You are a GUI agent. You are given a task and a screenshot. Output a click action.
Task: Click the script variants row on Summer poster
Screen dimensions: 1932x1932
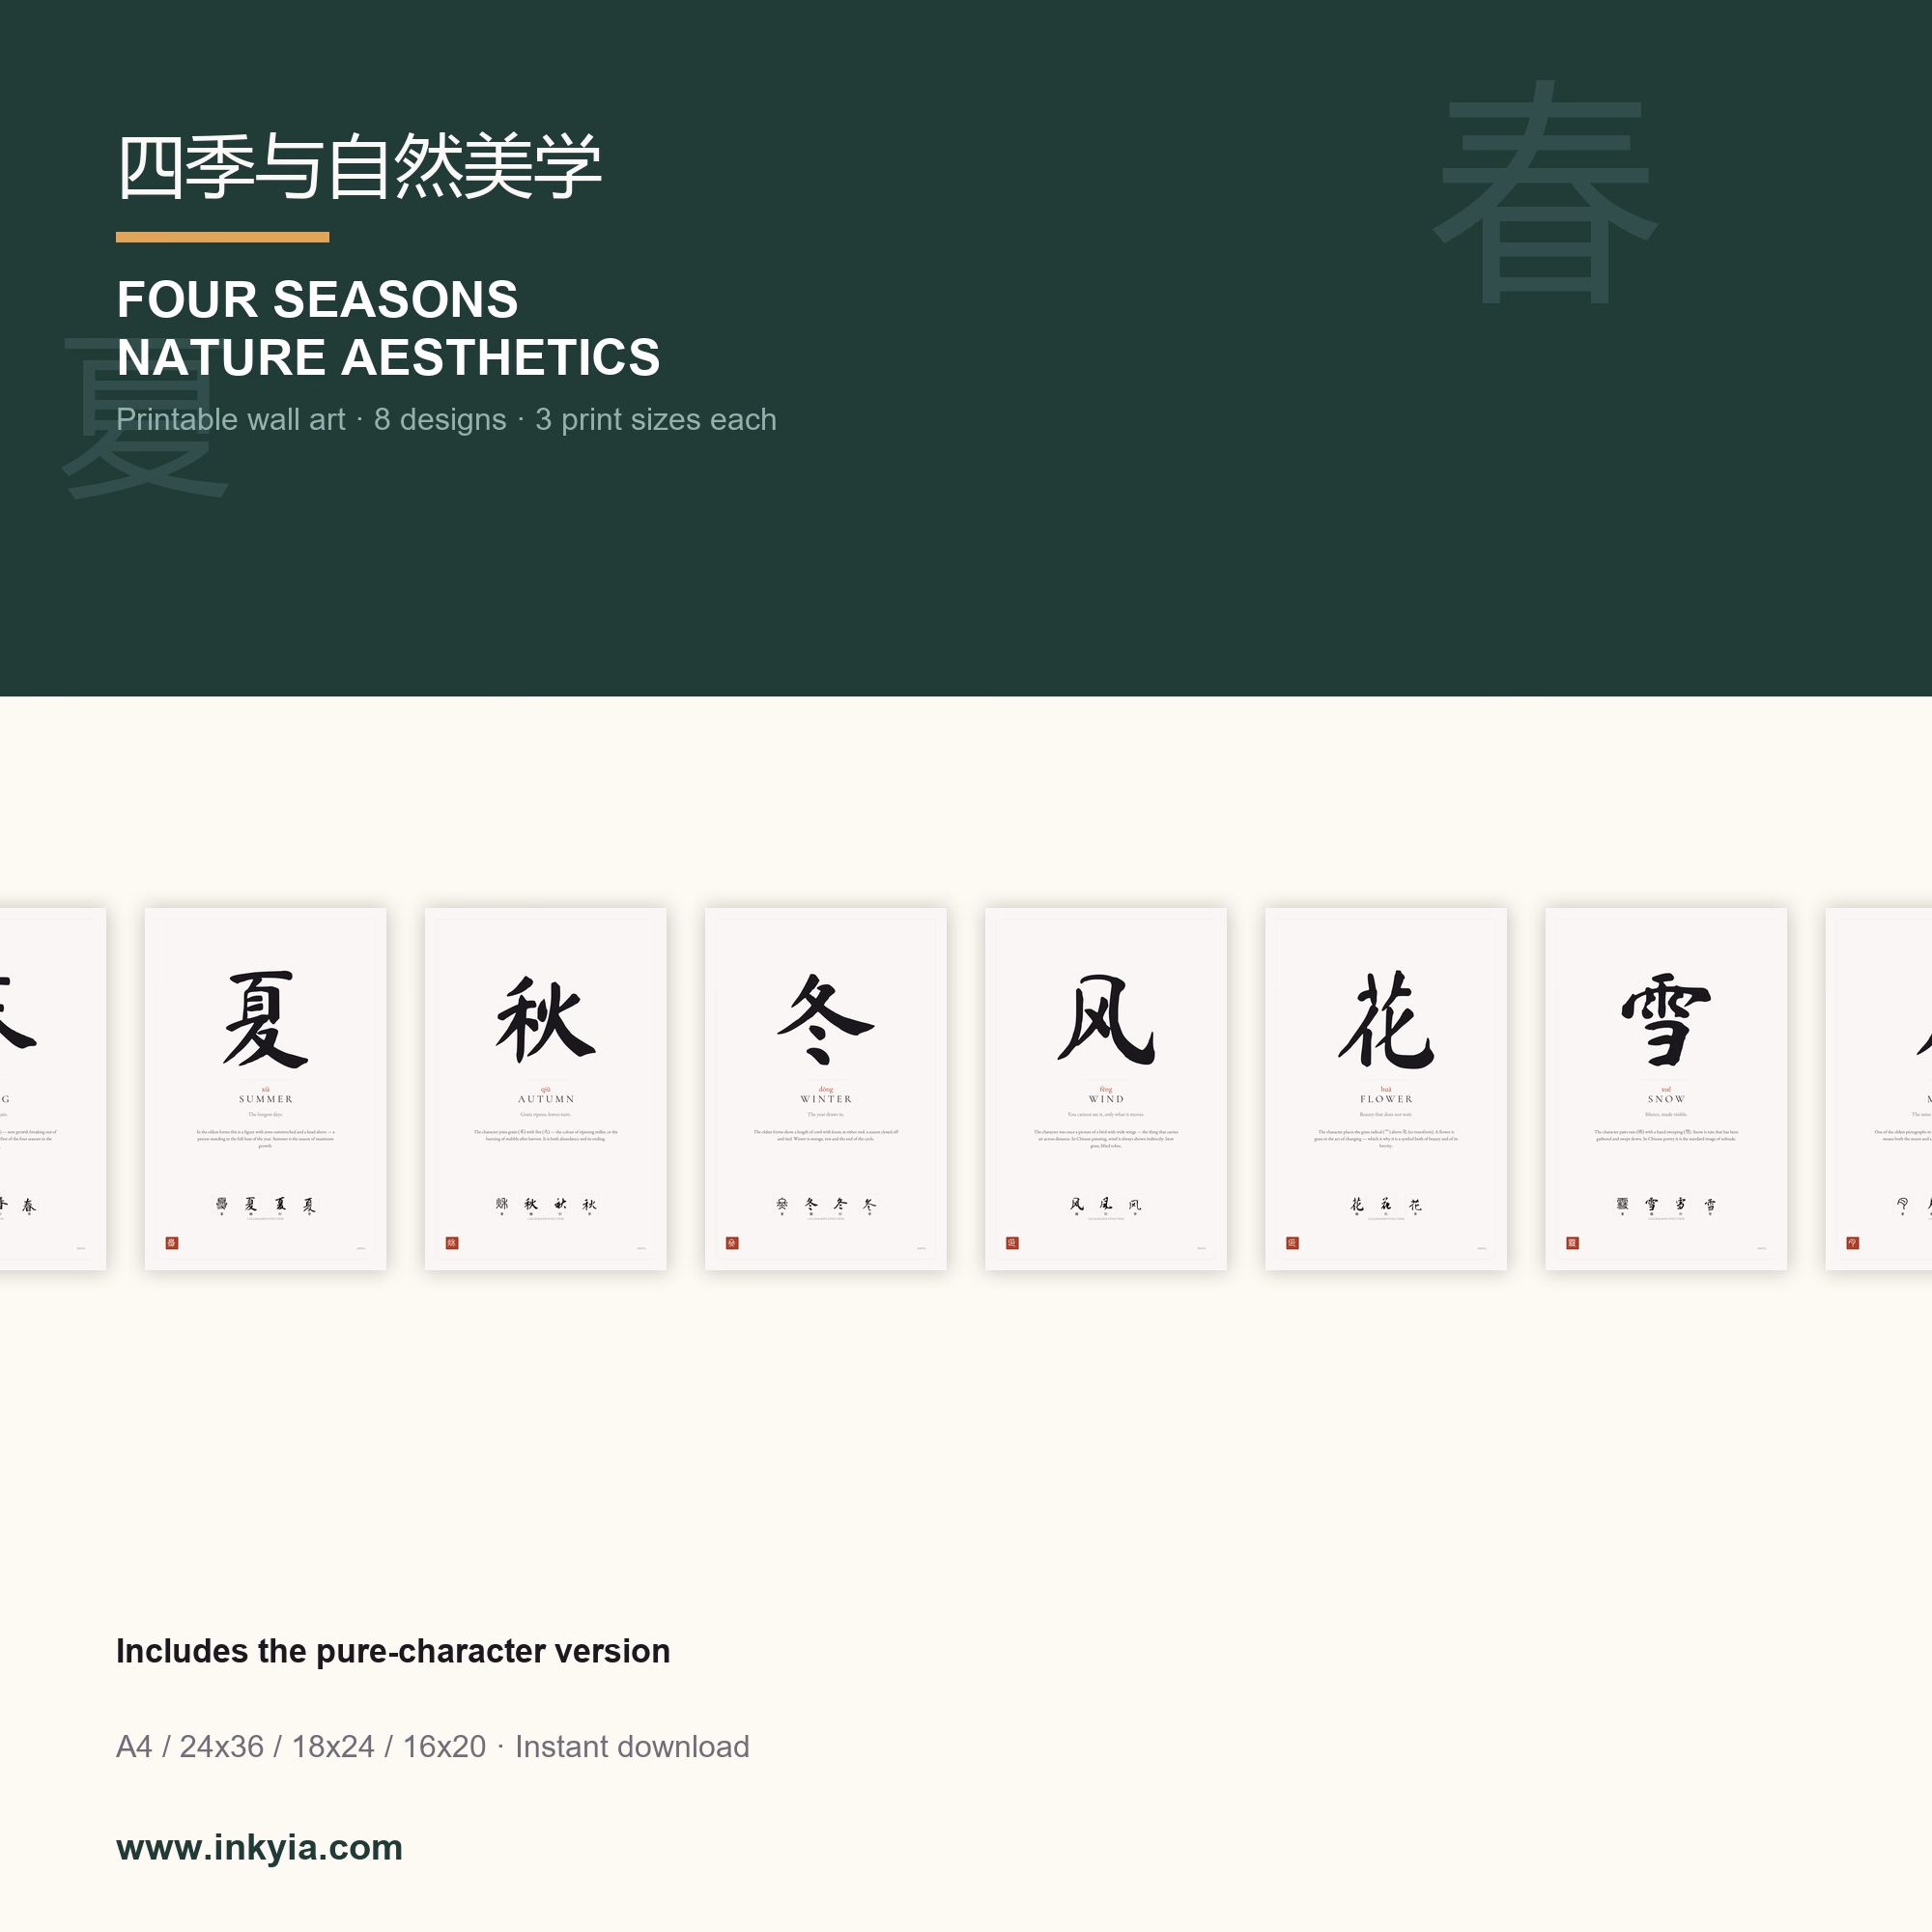pyautogui.click(x=266, y=1205)
